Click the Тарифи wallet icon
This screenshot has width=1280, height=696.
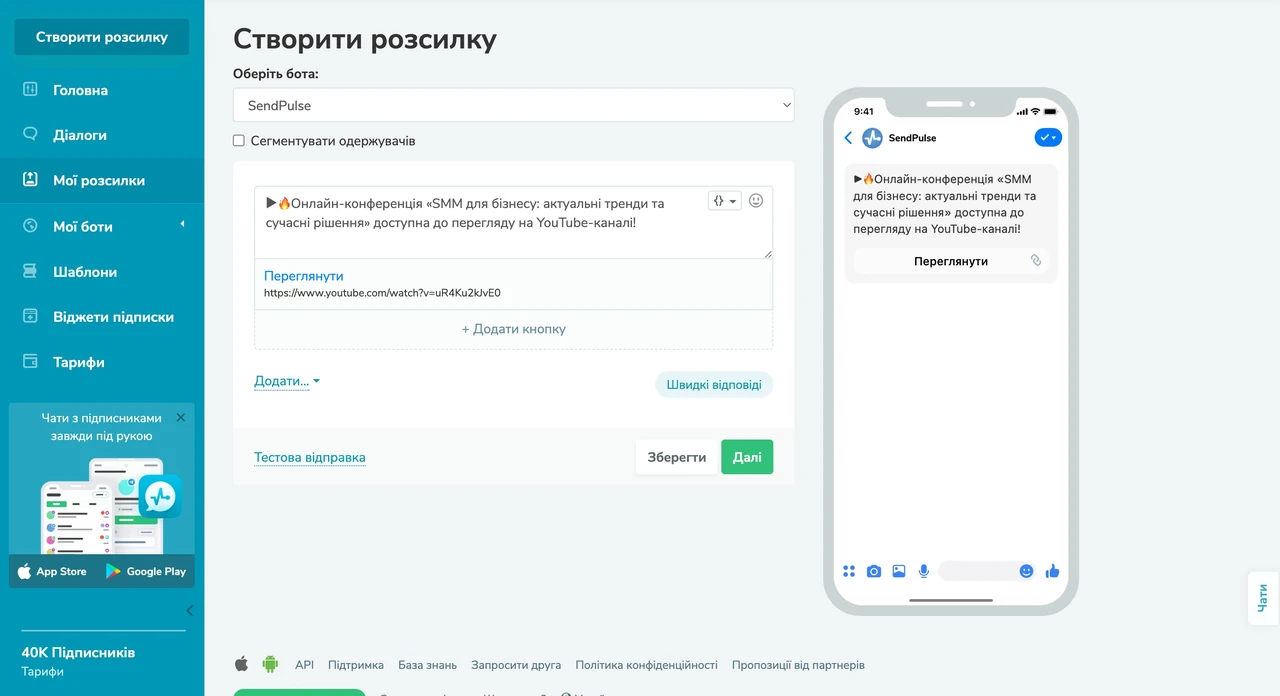point(30,361)
